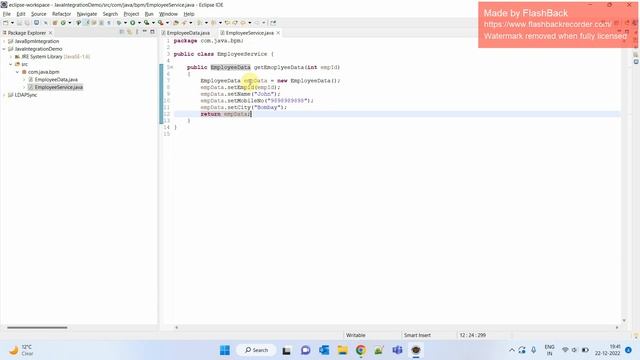Screen dimensions: 640x360
Task: Open the Debug configurations dropdown arrow
Action: 125,23
